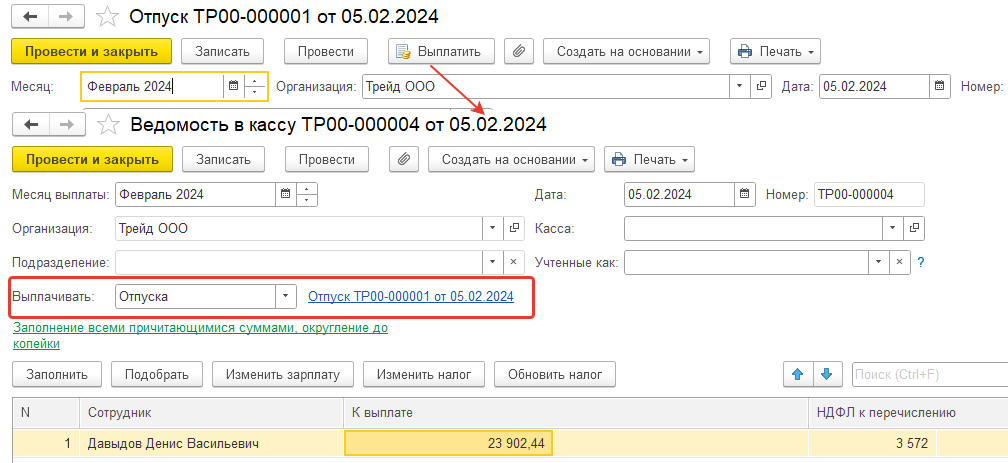This screenshot has height=463, width=1008.
Task: Click the Выплатить button
Action: [x=442, y=51]
